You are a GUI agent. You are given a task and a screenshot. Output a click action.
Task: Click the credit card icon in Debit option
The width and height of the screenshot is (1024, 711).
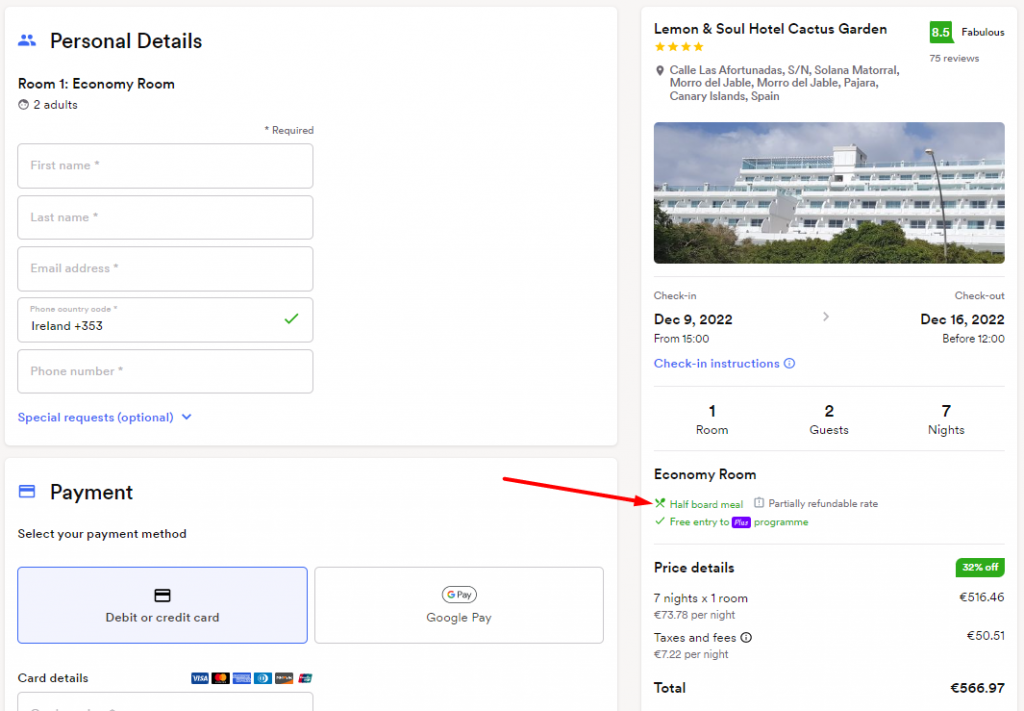tap(162, 595)
